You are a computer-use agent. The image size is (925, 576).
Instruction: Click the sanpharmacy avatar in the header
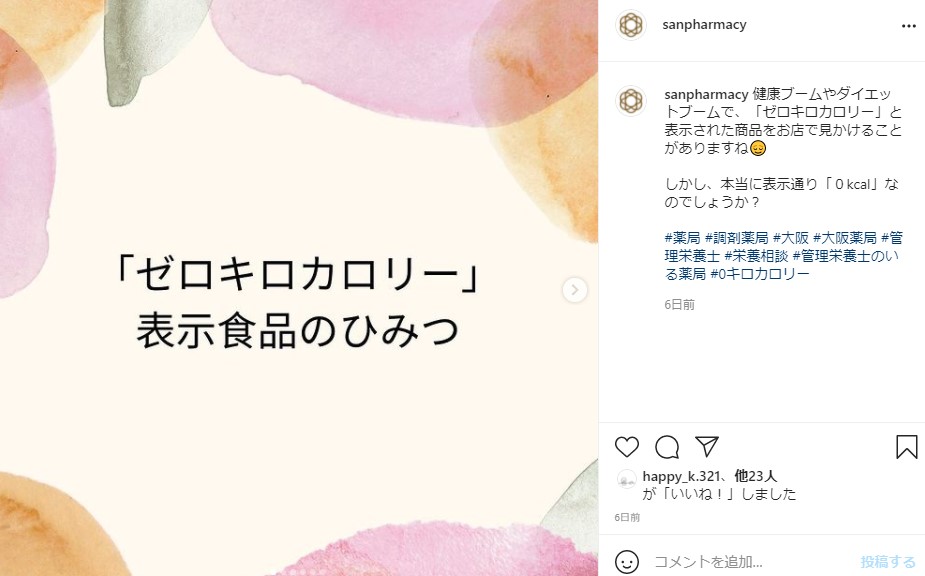coord(631,25)
